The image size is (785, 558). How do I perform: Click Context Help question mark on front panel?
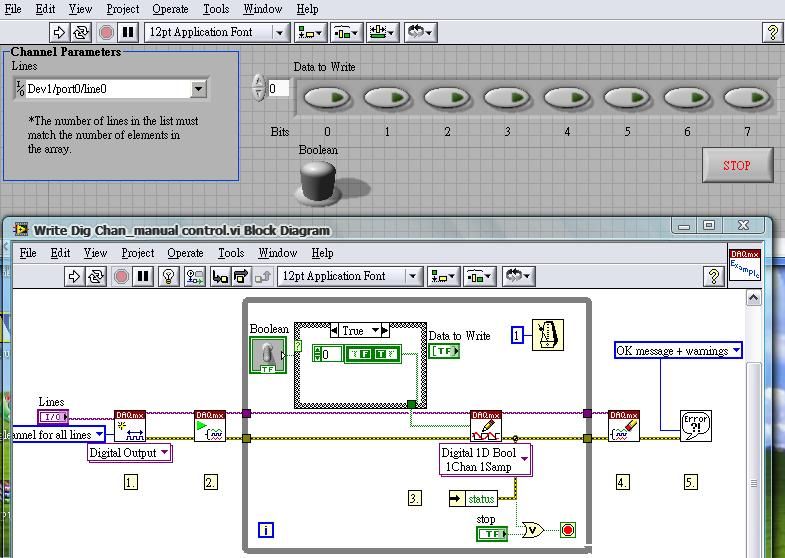pyautogui.click(x=772, y=32)
